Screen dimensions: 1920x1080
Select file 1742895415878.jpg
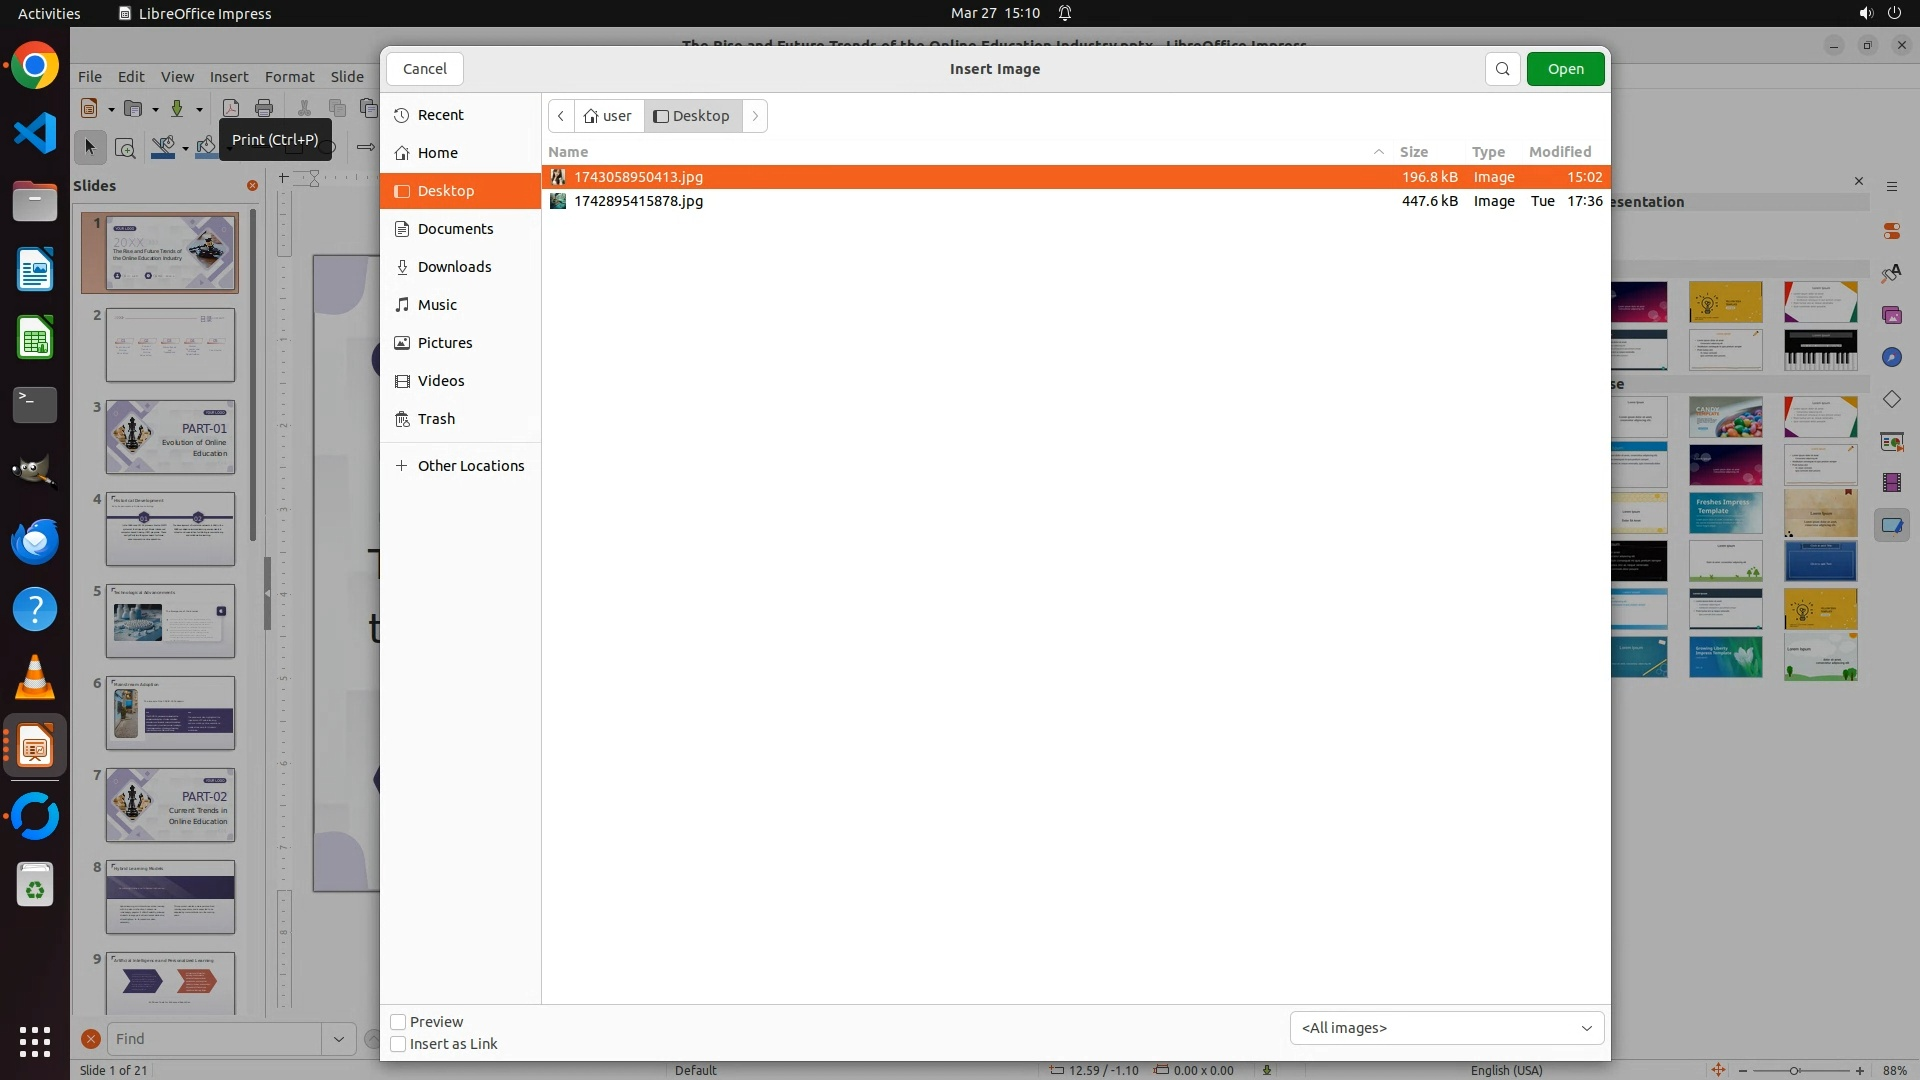(638, 201)
